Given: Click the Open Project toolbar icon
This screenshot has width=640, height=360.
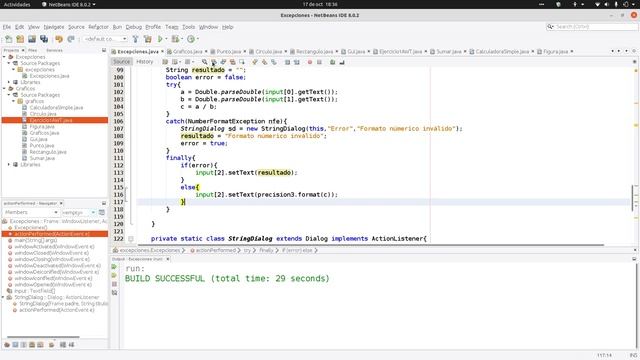Looking at the screenshot, I should click(32, 39).
